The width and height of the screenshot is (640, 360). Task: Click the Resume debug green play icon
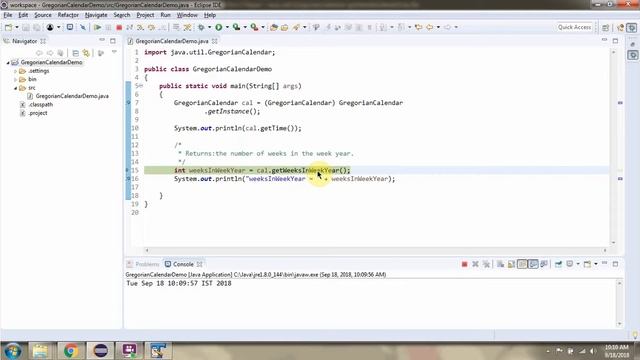point(97,27)
